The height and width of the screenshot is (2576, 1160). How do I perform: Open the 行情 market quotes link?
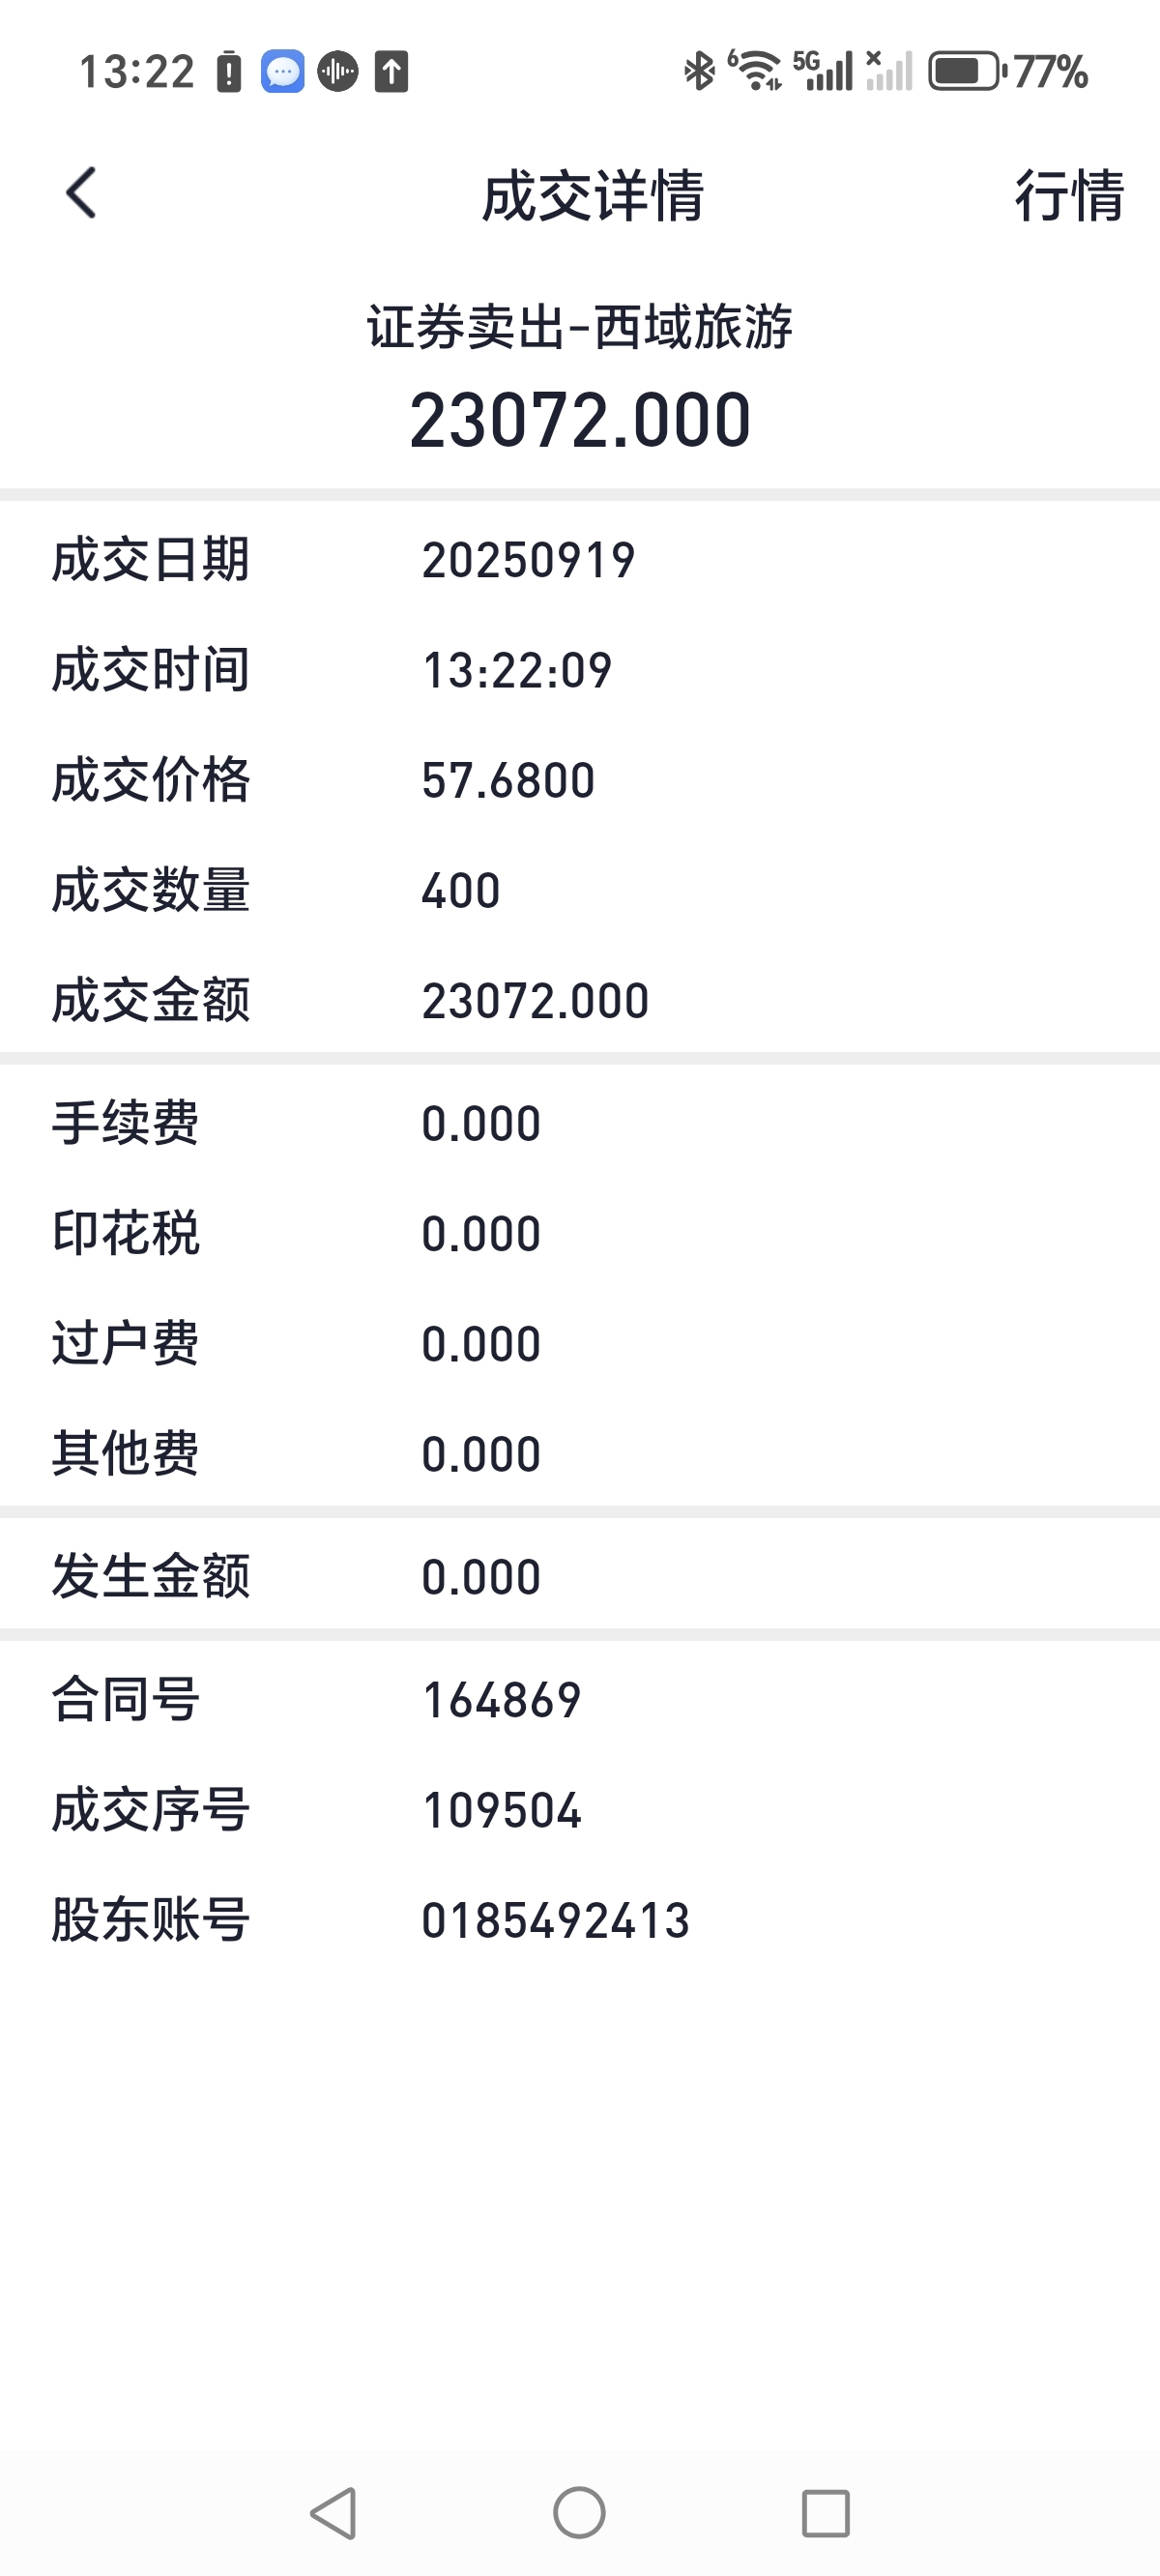pyautogui.click(x=1069, y=194)
